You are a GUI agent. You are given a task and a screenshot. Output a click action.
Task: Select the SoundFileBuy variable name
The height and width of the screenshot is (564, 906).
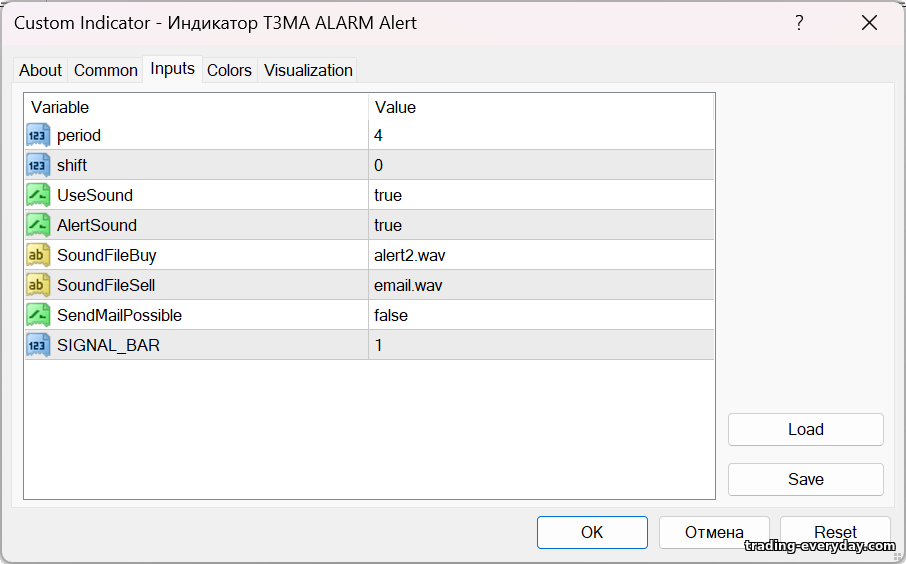(x=106, y=255)
